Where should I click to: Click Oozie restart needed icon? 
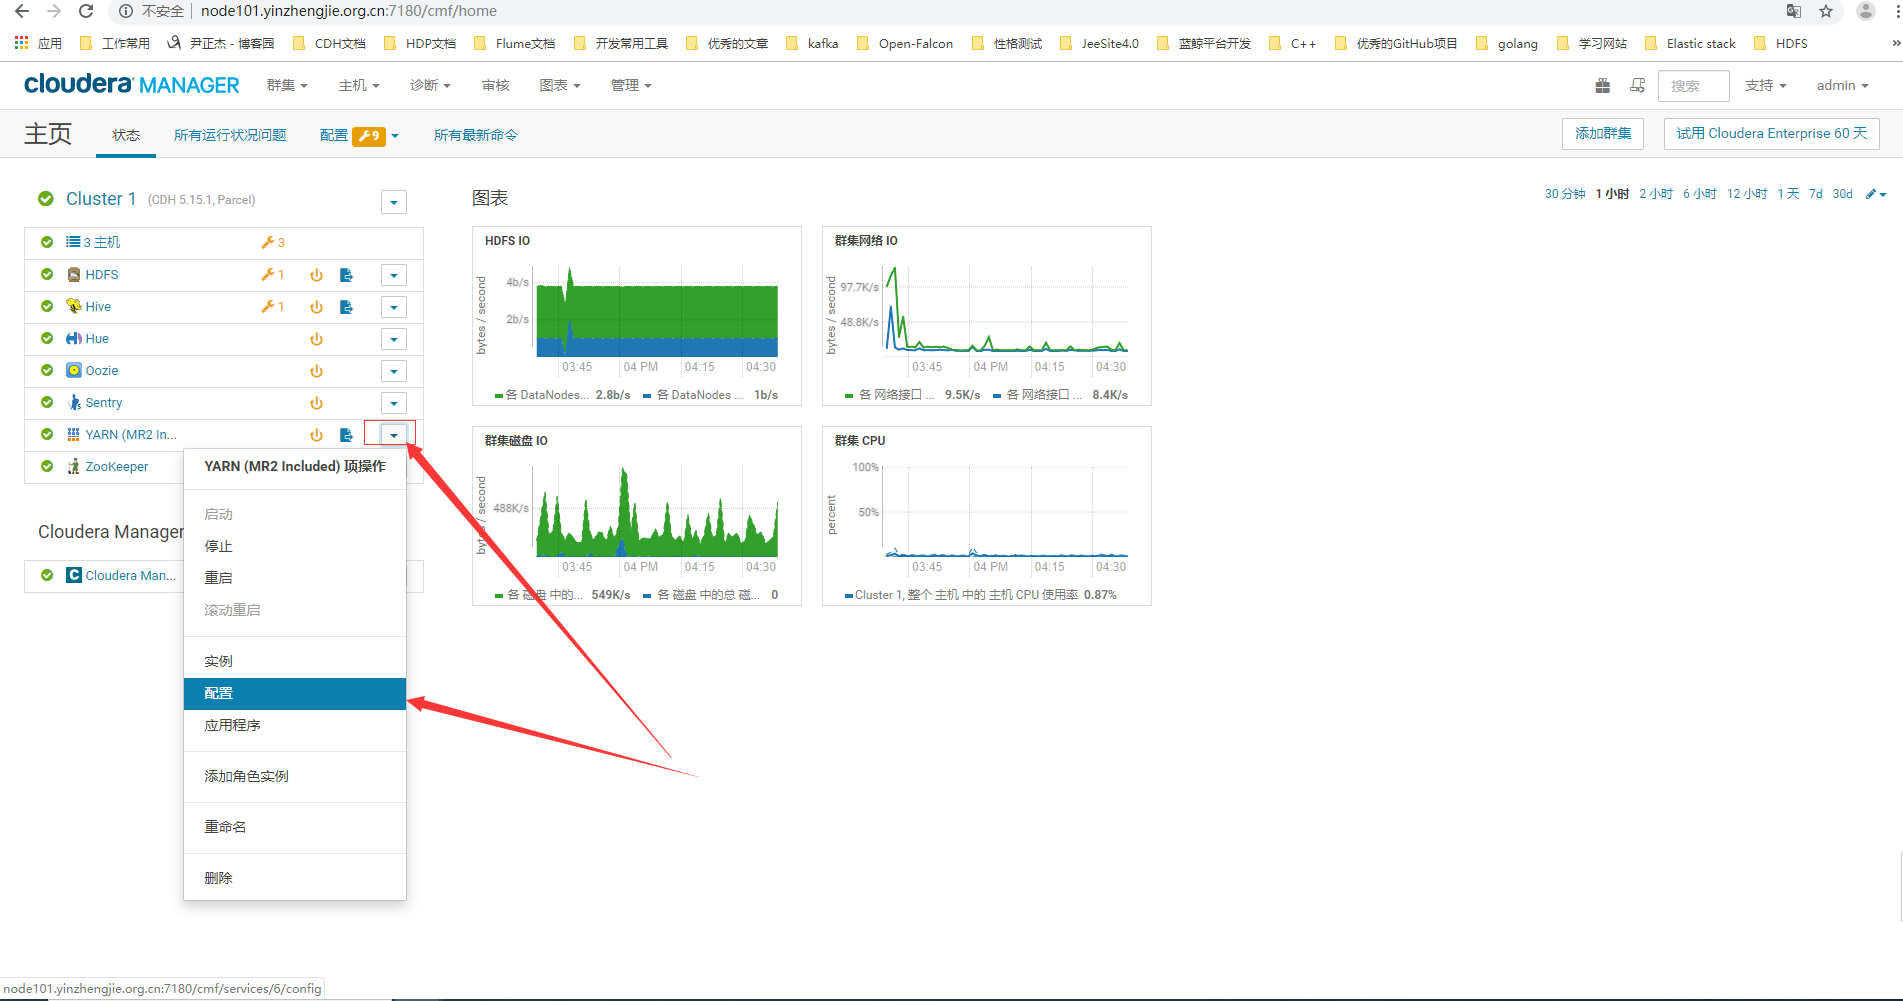pyautogui.click(x=316, y=371)
